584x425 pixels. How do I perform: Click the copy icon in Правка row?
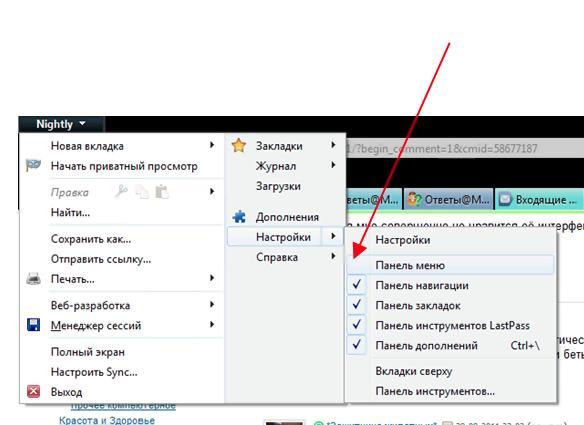click(x=142, y=192)
